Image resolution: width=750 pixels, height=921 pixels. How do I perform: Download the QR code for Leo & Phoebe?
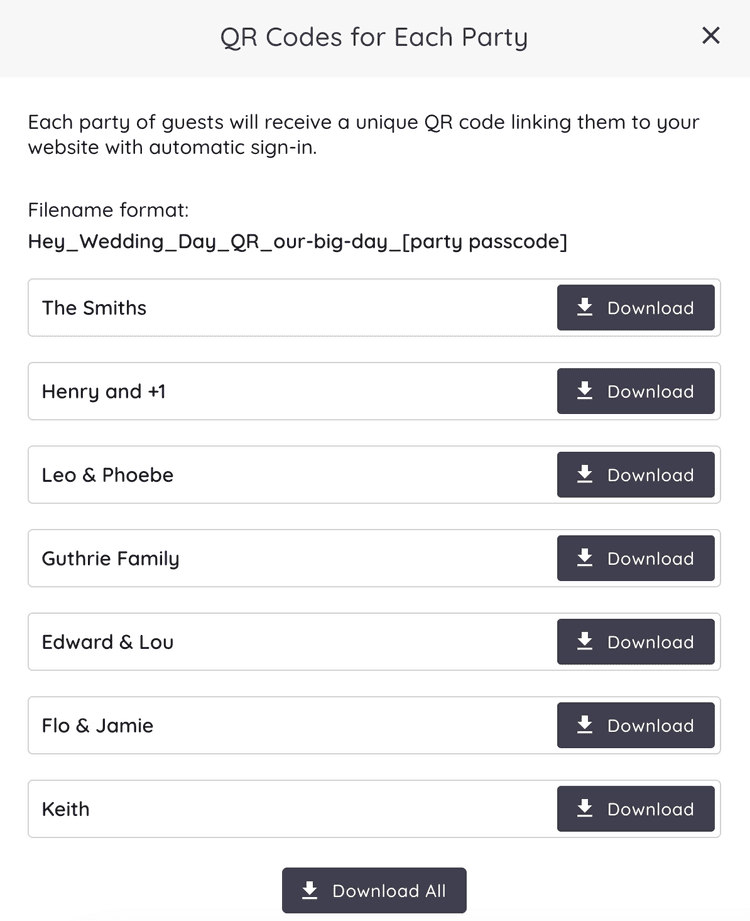(636, 475)
